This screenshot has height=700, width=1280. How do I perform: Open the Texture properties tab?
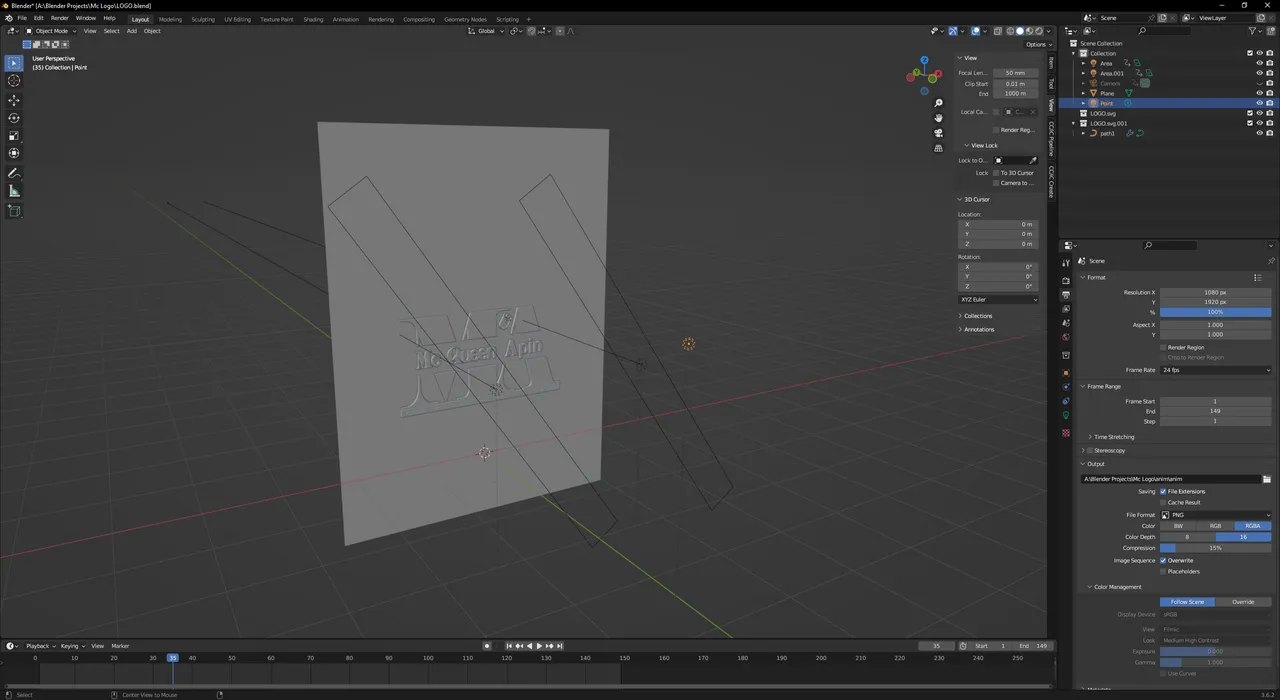(x=1066, y=433)
